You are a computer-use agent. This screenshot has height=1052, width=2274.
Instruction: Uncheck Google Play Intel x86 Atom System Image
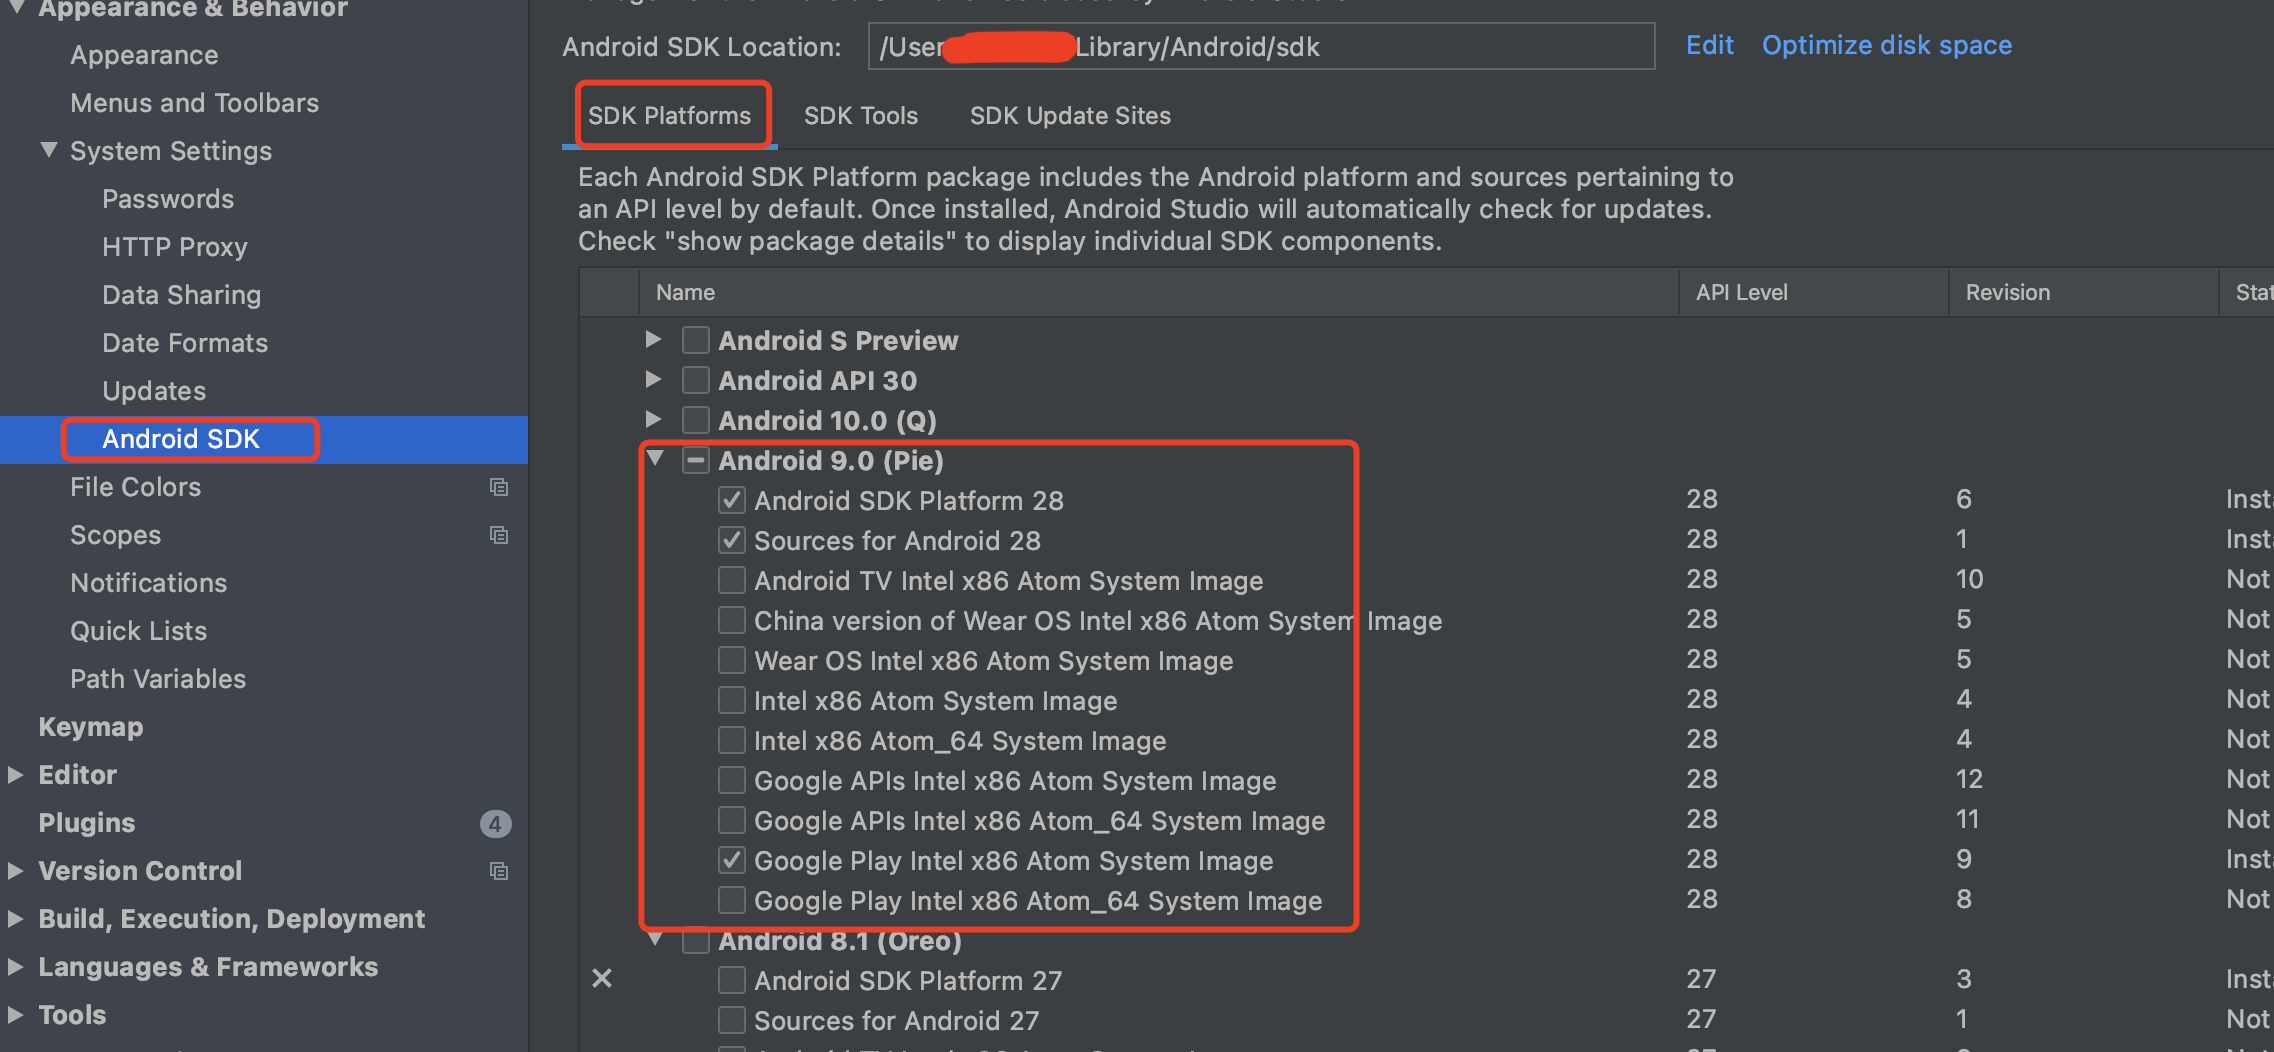coord(732,860)
